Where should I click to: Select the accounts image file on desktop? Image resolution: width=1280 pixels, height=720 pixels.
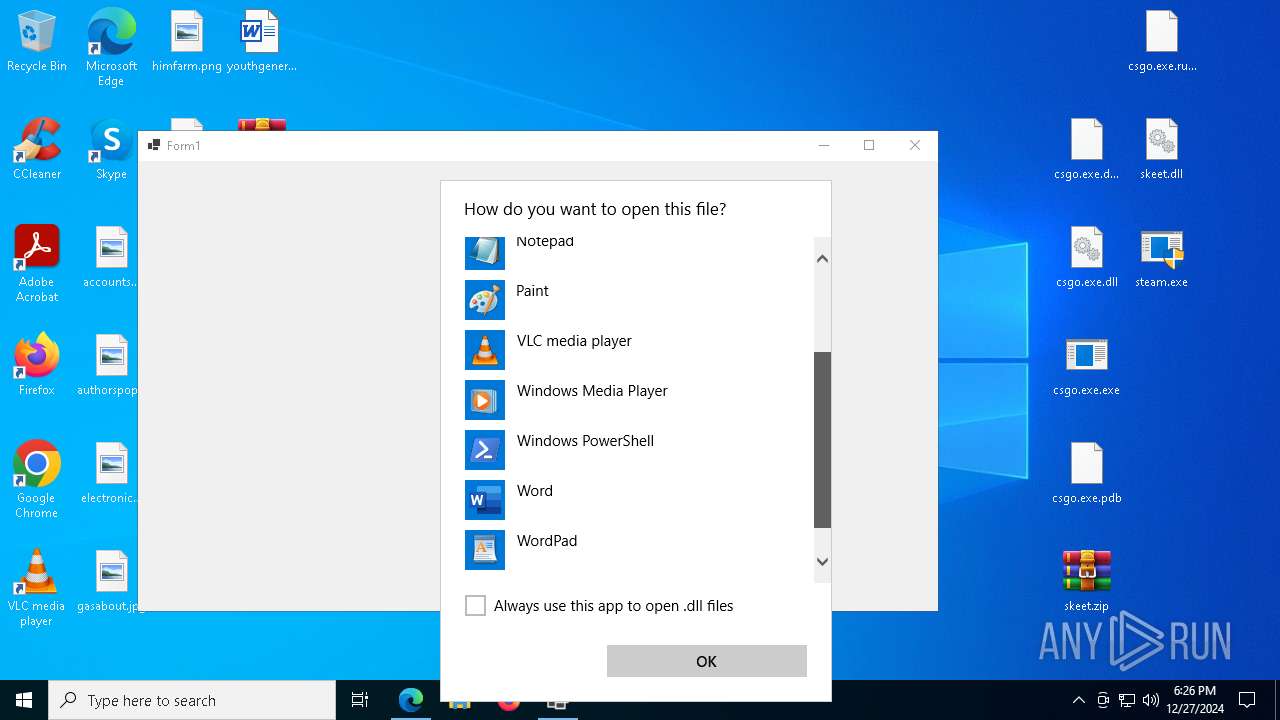pyautogui.click(x=111, y=258)
